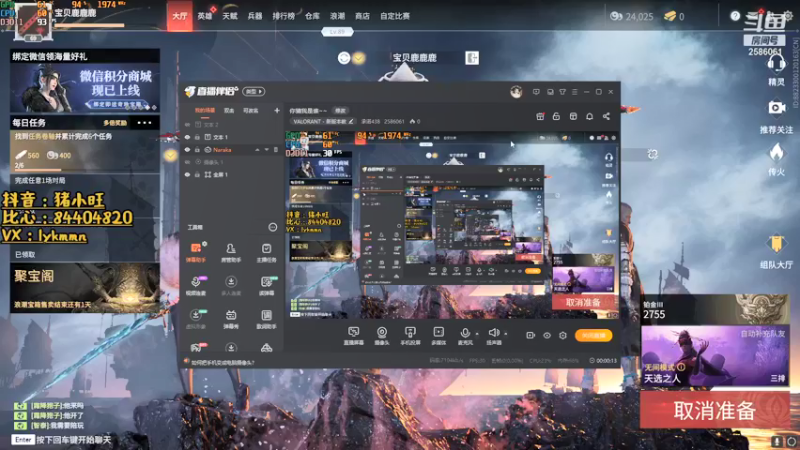This screenshot has height=450, width=800.
Task: Select the 天选之人 mode card
Action: point(714,357)
